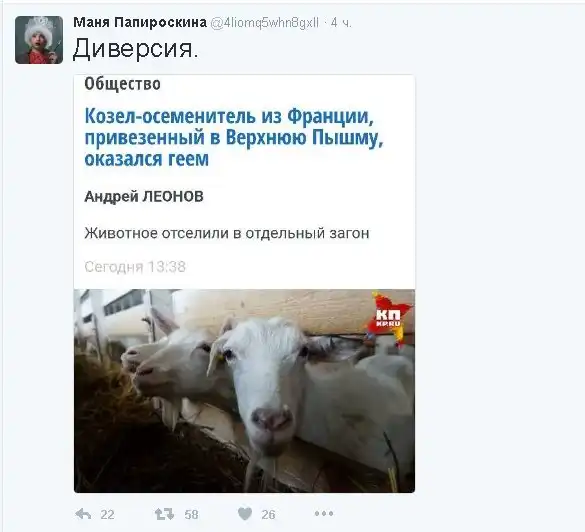Open the three-dots more options menu
The width and height of the screenshot is (585, 532).
tap(323, 514)
